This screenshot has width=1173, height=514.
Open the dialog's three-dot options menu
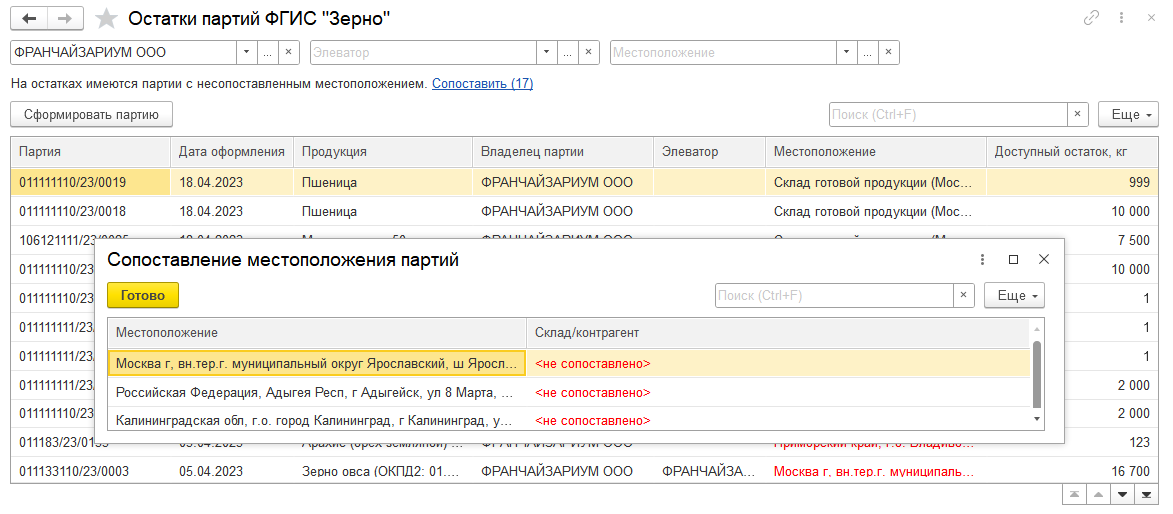(983, 259)
